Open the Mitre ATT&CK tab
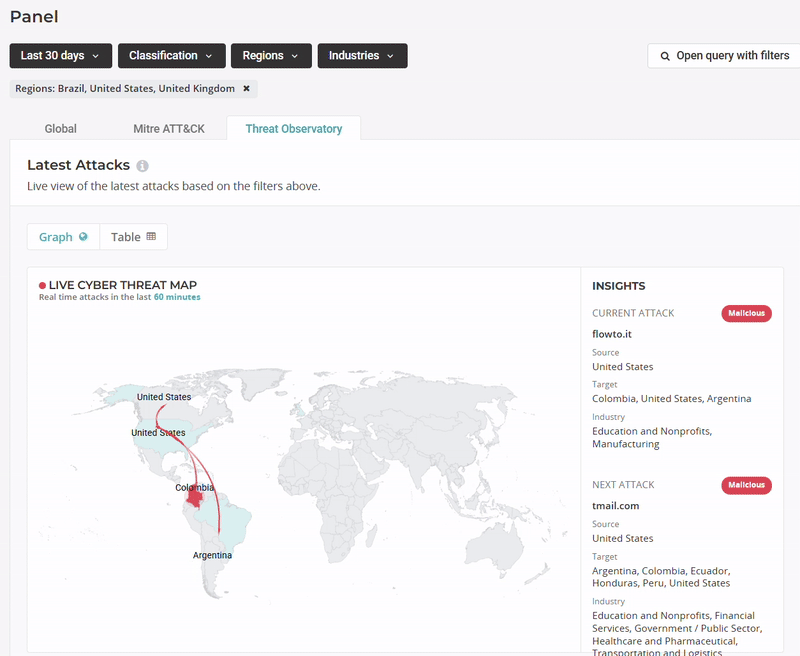The height and width of the screenshot is (656, 800). click(168, 129)
